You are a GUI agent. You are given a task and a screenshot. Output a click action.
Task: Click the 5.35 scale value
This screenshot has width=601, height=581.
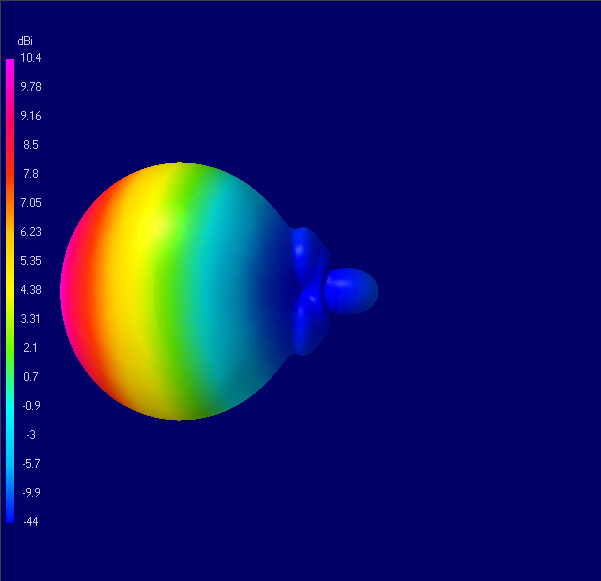pyautogui.click(x=31, y=261)
